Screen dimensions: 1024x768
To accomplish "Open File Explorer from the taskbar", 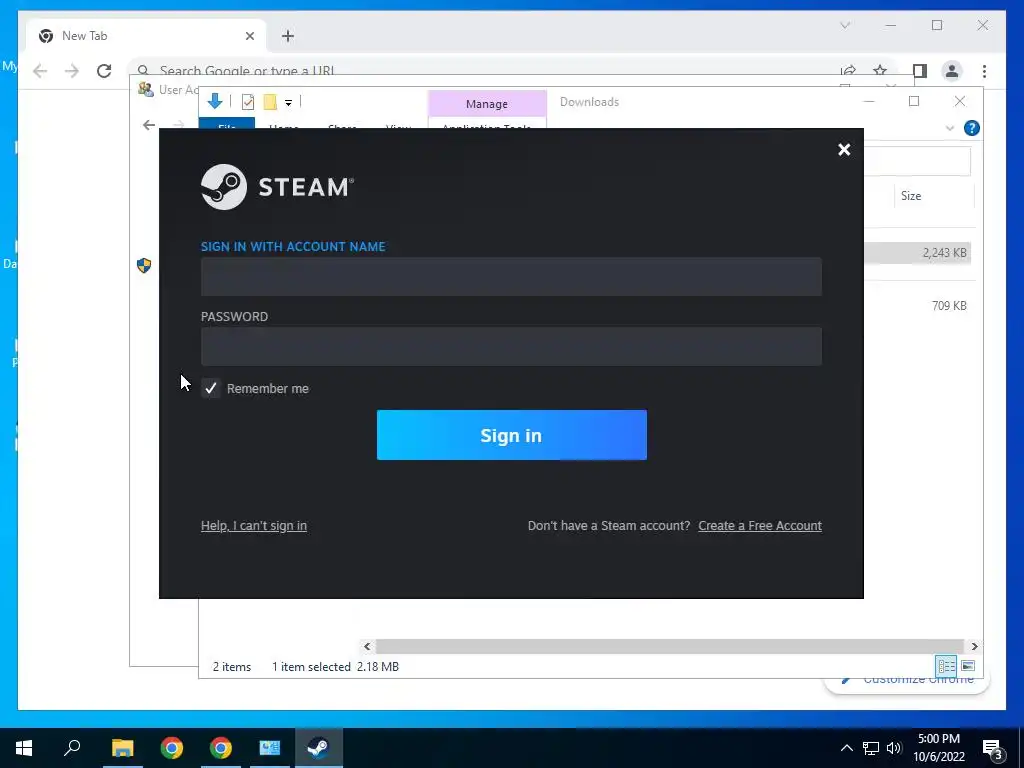I will point(122,748).
